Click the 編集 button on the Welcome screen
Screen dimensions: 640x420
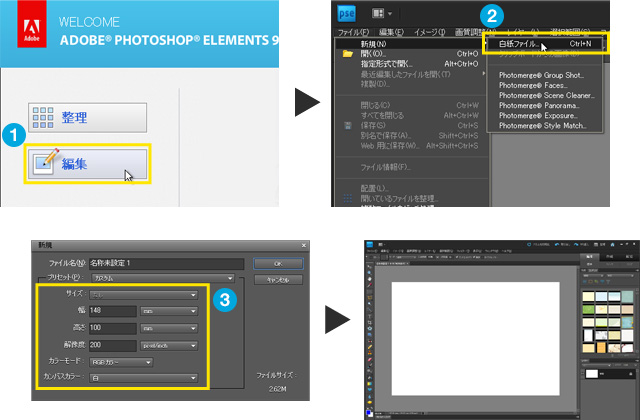(x=87, y=164)
